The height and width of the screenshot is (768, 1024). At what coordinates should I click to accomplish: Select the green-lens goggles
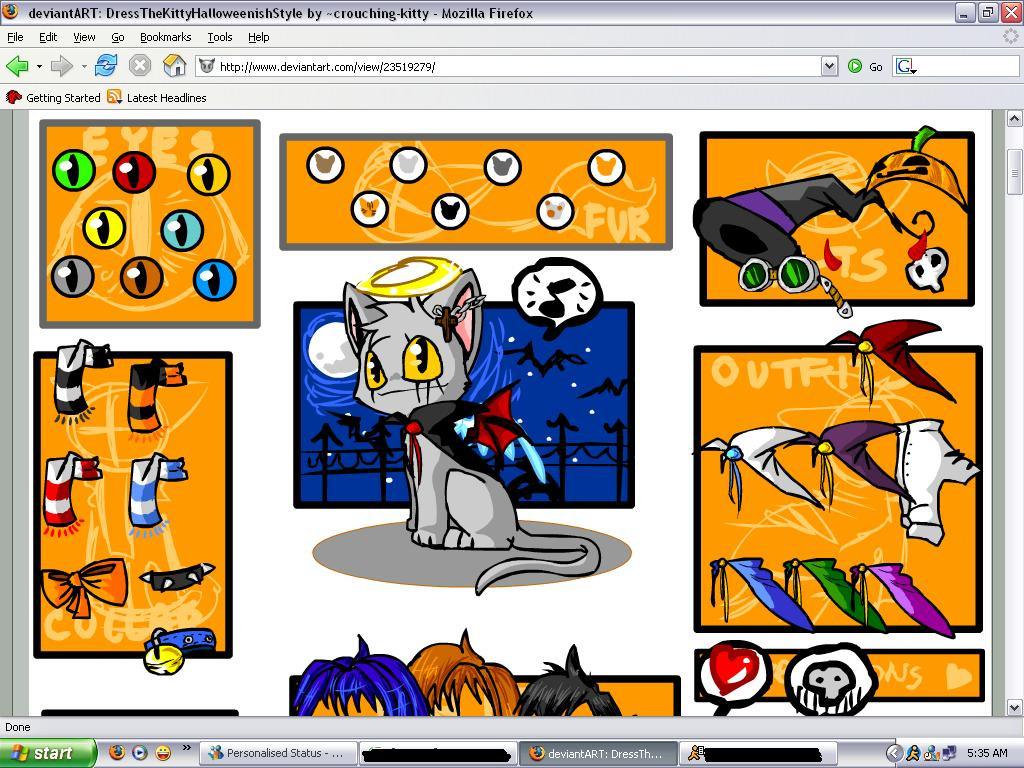(780, 273)
